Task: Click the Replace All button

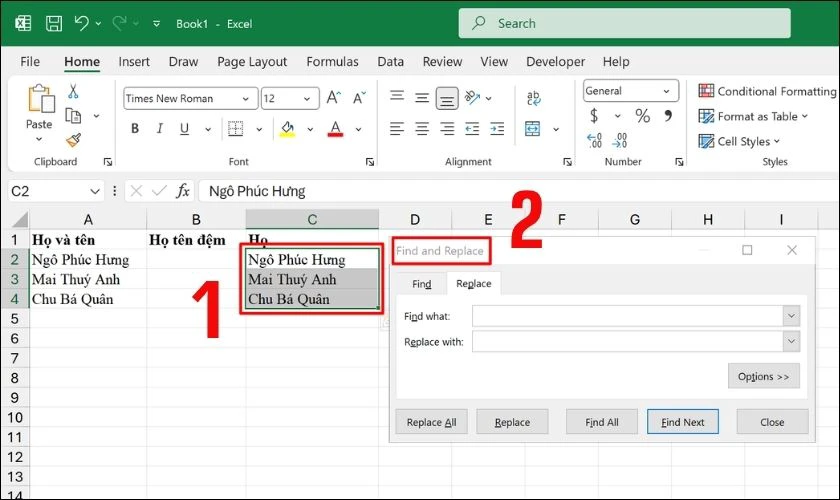Action: 431,422
